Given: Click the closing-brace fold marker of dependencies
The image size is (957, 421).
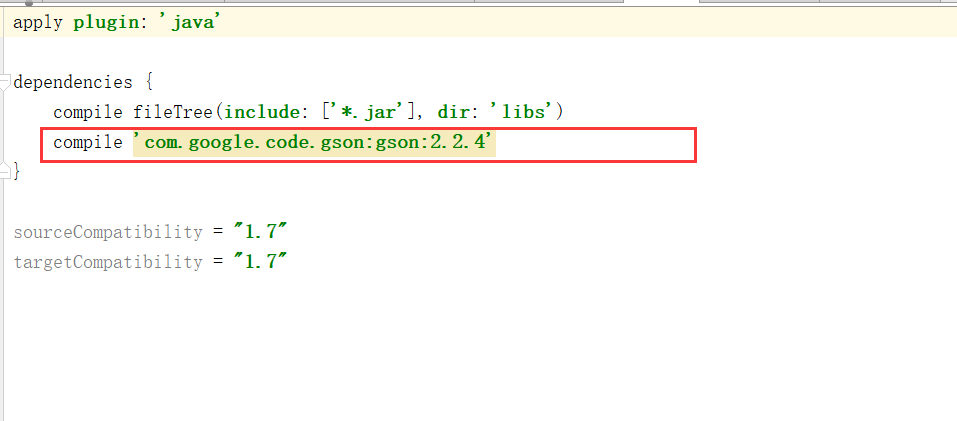Looking at the screenshot, I should (5, 171).
